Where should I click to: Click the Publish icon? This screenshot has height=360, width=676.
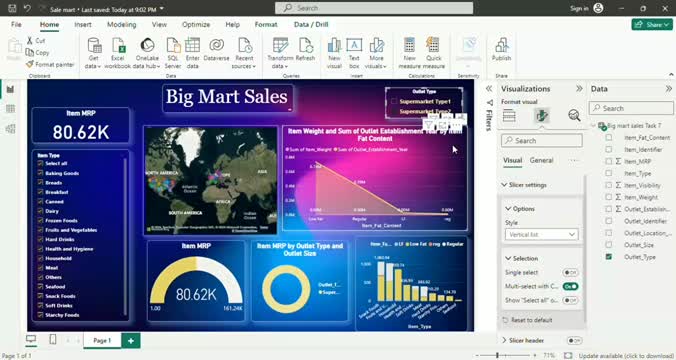pos(501,49)
